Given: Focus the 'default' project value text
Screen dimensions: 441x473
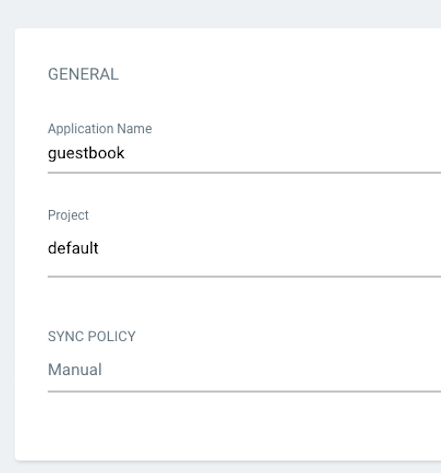Looking at the screenshot, I should [x=73, y=248].
